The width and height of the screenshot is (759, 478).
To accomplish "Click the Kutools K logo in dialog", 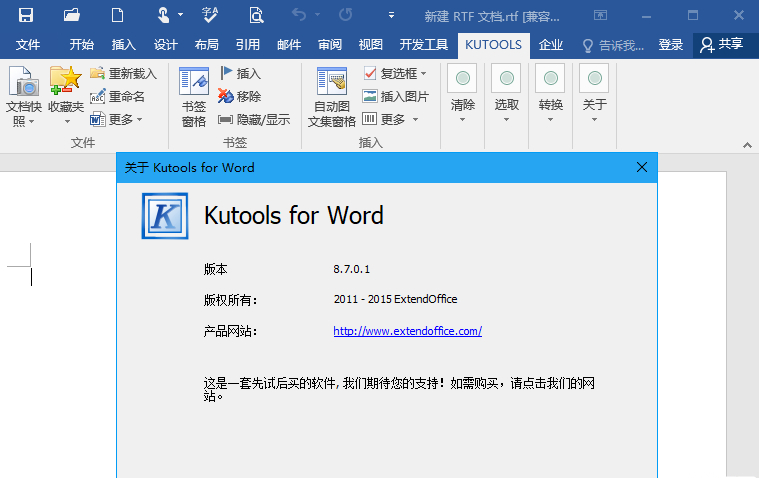I will pos(165,216).
